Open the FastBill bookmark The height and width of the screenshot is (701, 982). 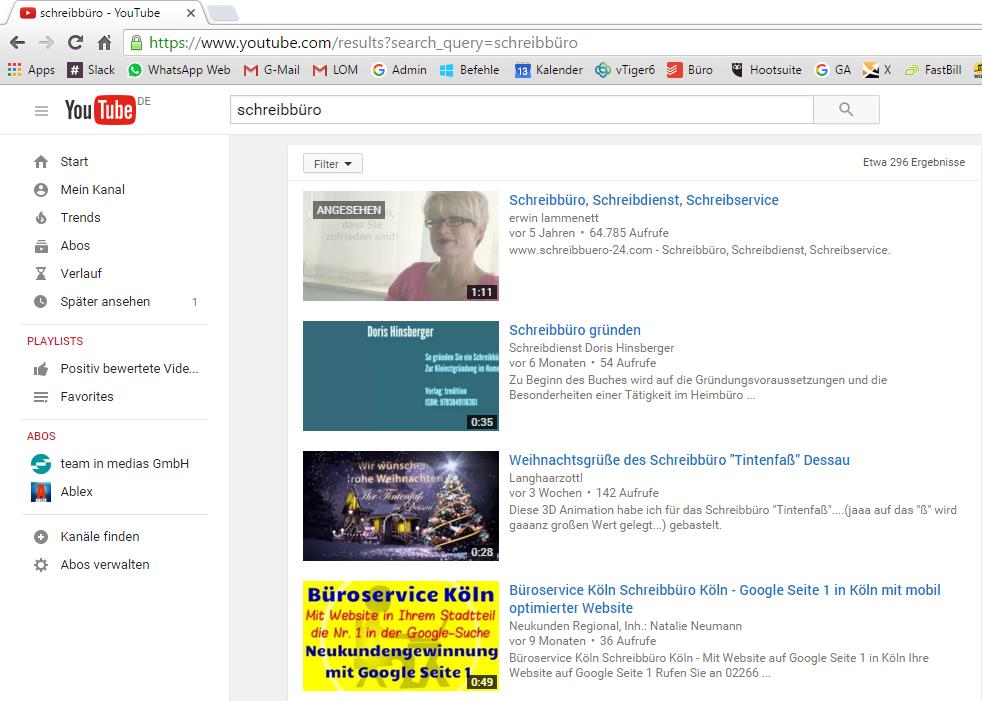pyautogui.click(x=933, y=70)
